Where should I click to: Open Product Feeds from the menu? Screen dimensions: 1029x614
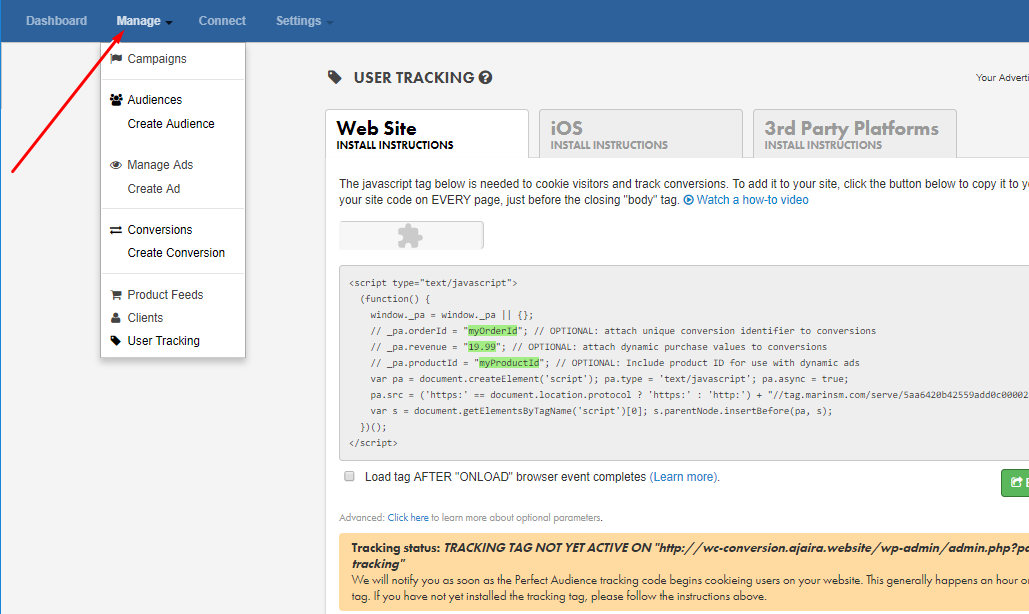point(165,295)
